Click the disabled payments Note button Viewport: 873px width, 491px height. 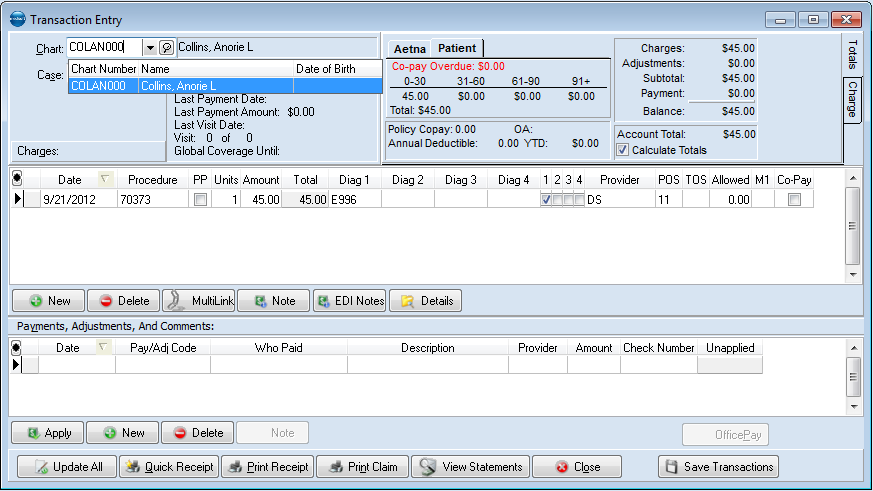click(x=272, y=433)
